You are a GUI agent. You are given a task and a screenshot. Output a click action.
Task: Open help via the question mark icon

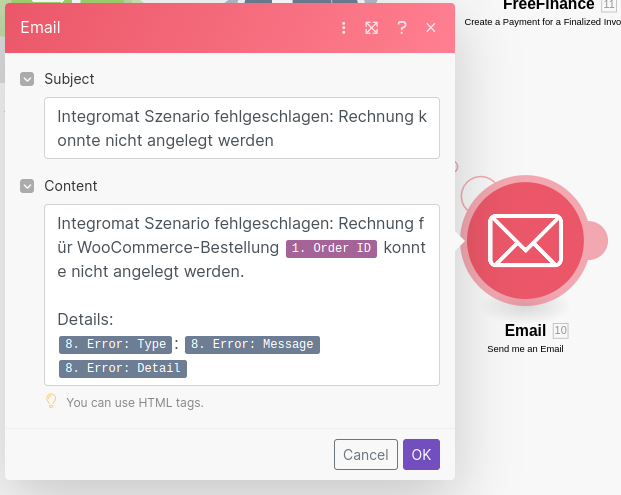point(402,28)
